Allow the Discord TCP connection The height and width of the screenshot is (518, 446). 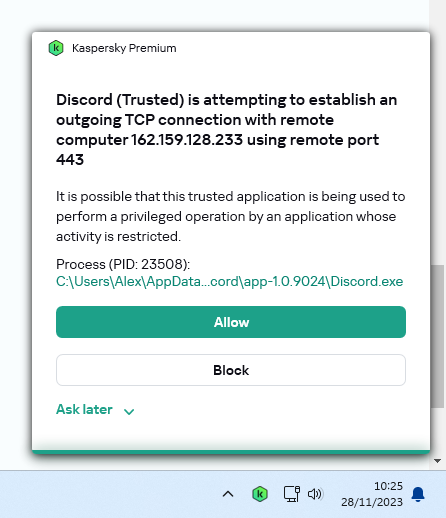point(231,322)
